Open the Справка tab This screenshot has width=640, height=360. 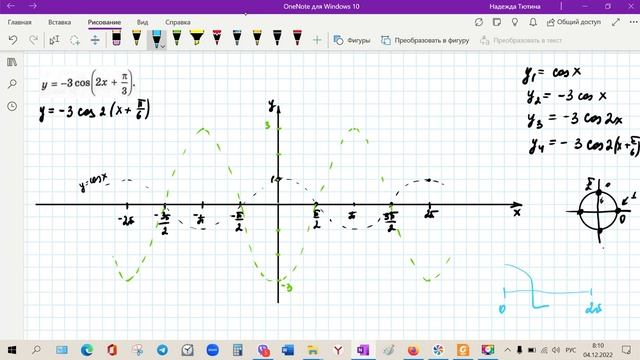click(x=178, y=22)
